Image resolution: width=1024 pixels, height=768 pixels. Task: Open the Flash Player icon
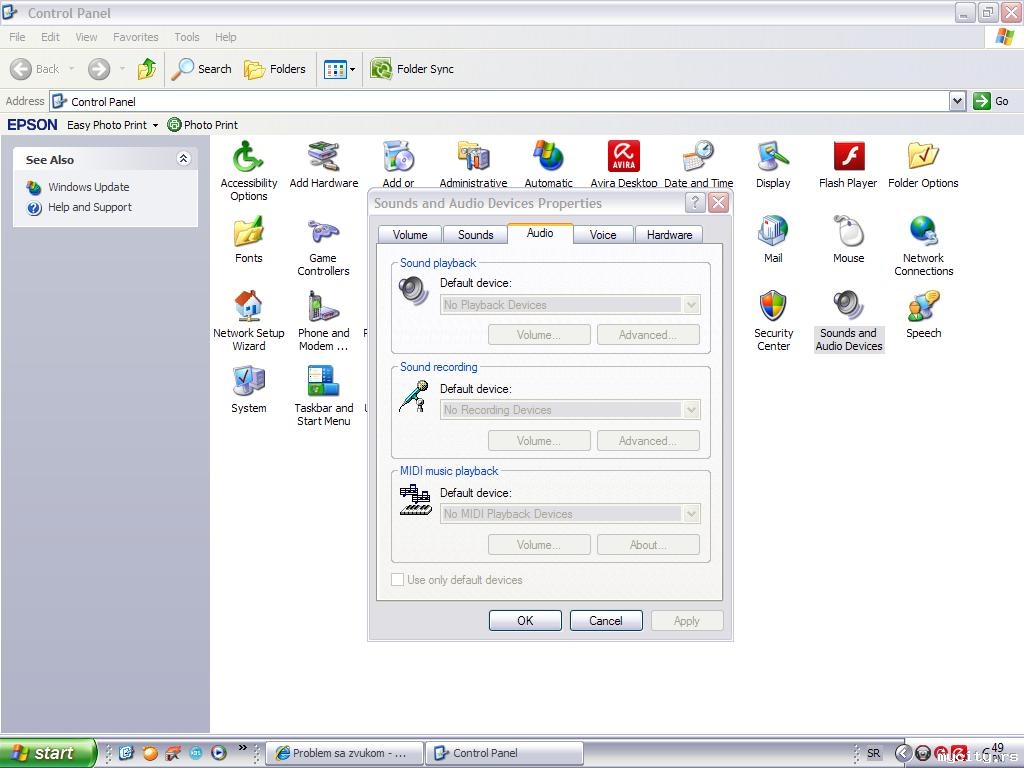pyautogui.click(x=848, y=165)
